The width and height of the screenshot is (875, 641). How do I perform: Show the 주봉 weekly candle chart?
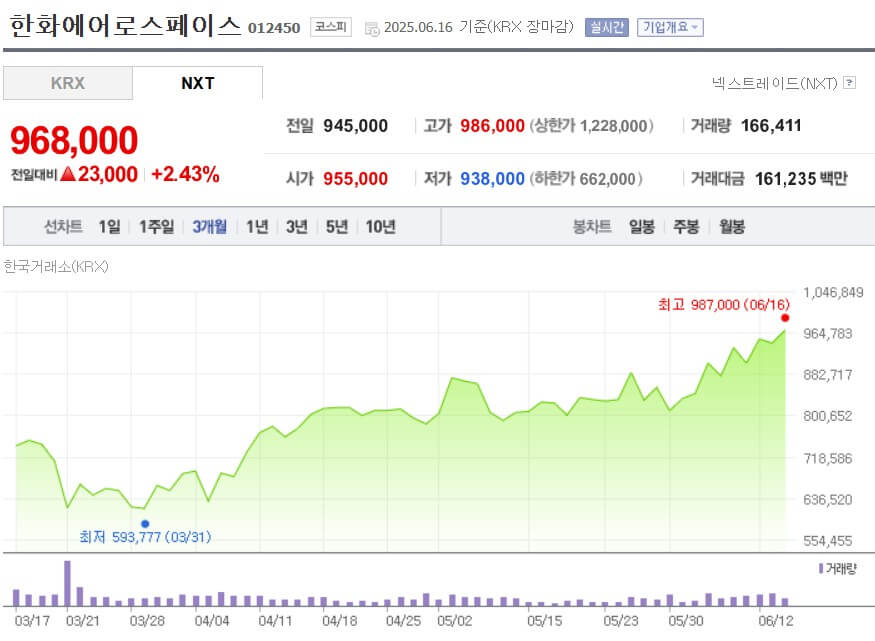pyautogui.click(x=686, y=226)
